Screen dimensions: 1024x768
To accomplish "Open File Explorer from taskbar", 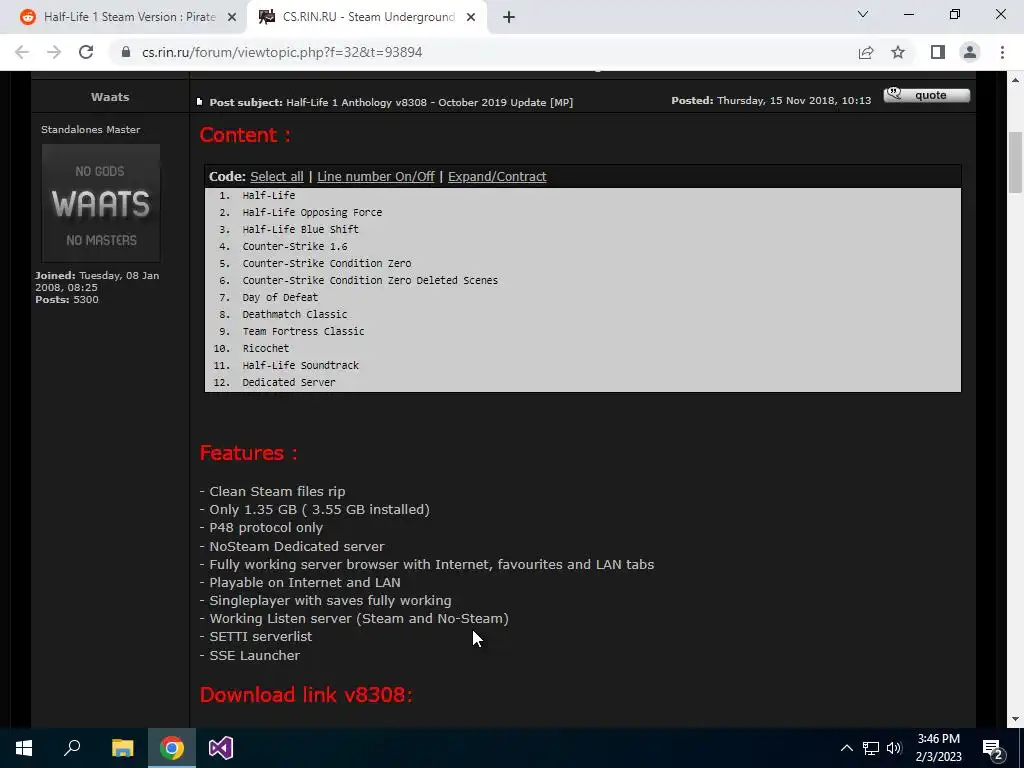I will 122,748.
